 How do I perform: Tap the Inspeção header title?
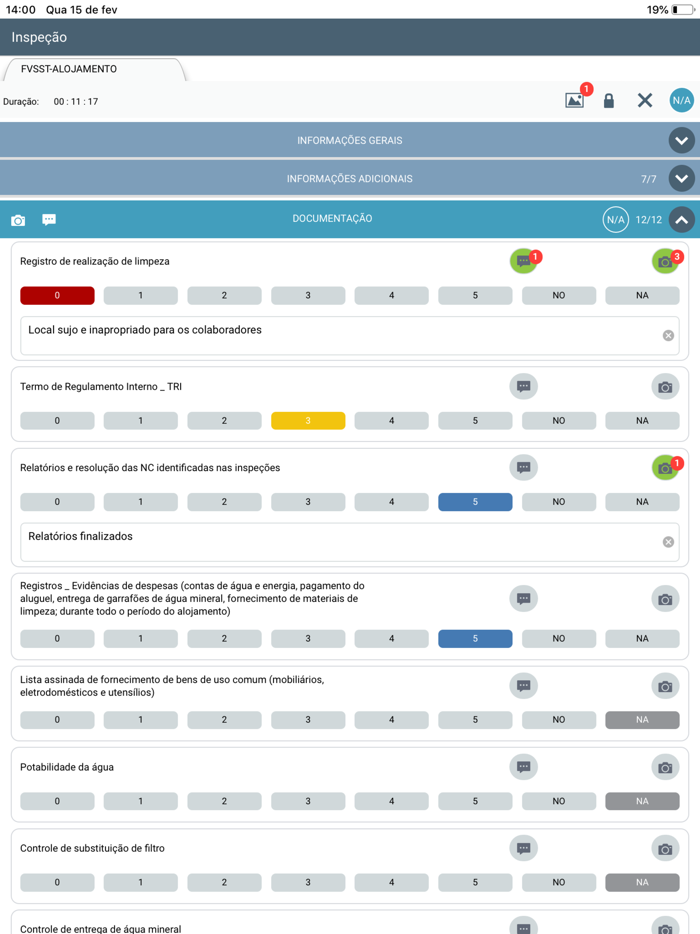coord(39,37)
